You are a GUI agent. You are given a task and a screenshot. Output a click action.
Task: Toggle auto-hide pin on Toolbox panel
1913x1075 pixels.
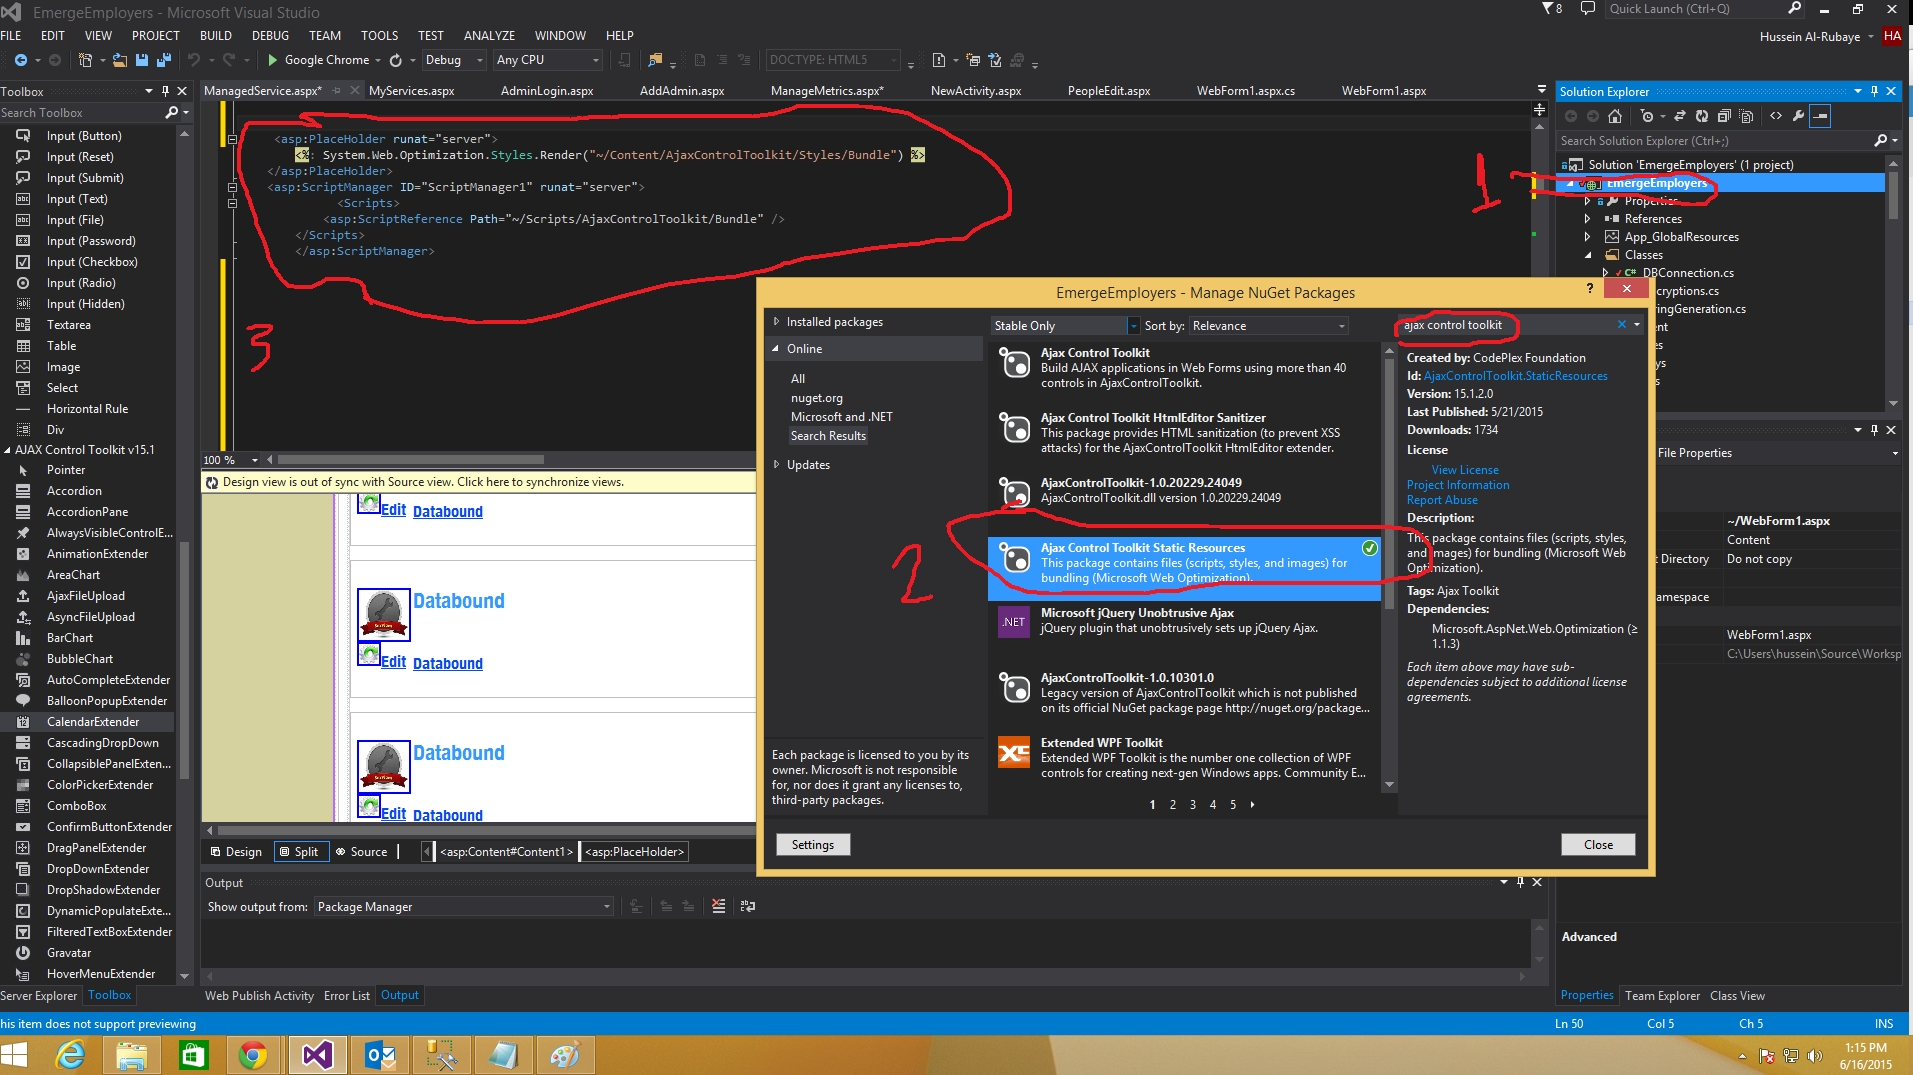click(x=165, y=91)
